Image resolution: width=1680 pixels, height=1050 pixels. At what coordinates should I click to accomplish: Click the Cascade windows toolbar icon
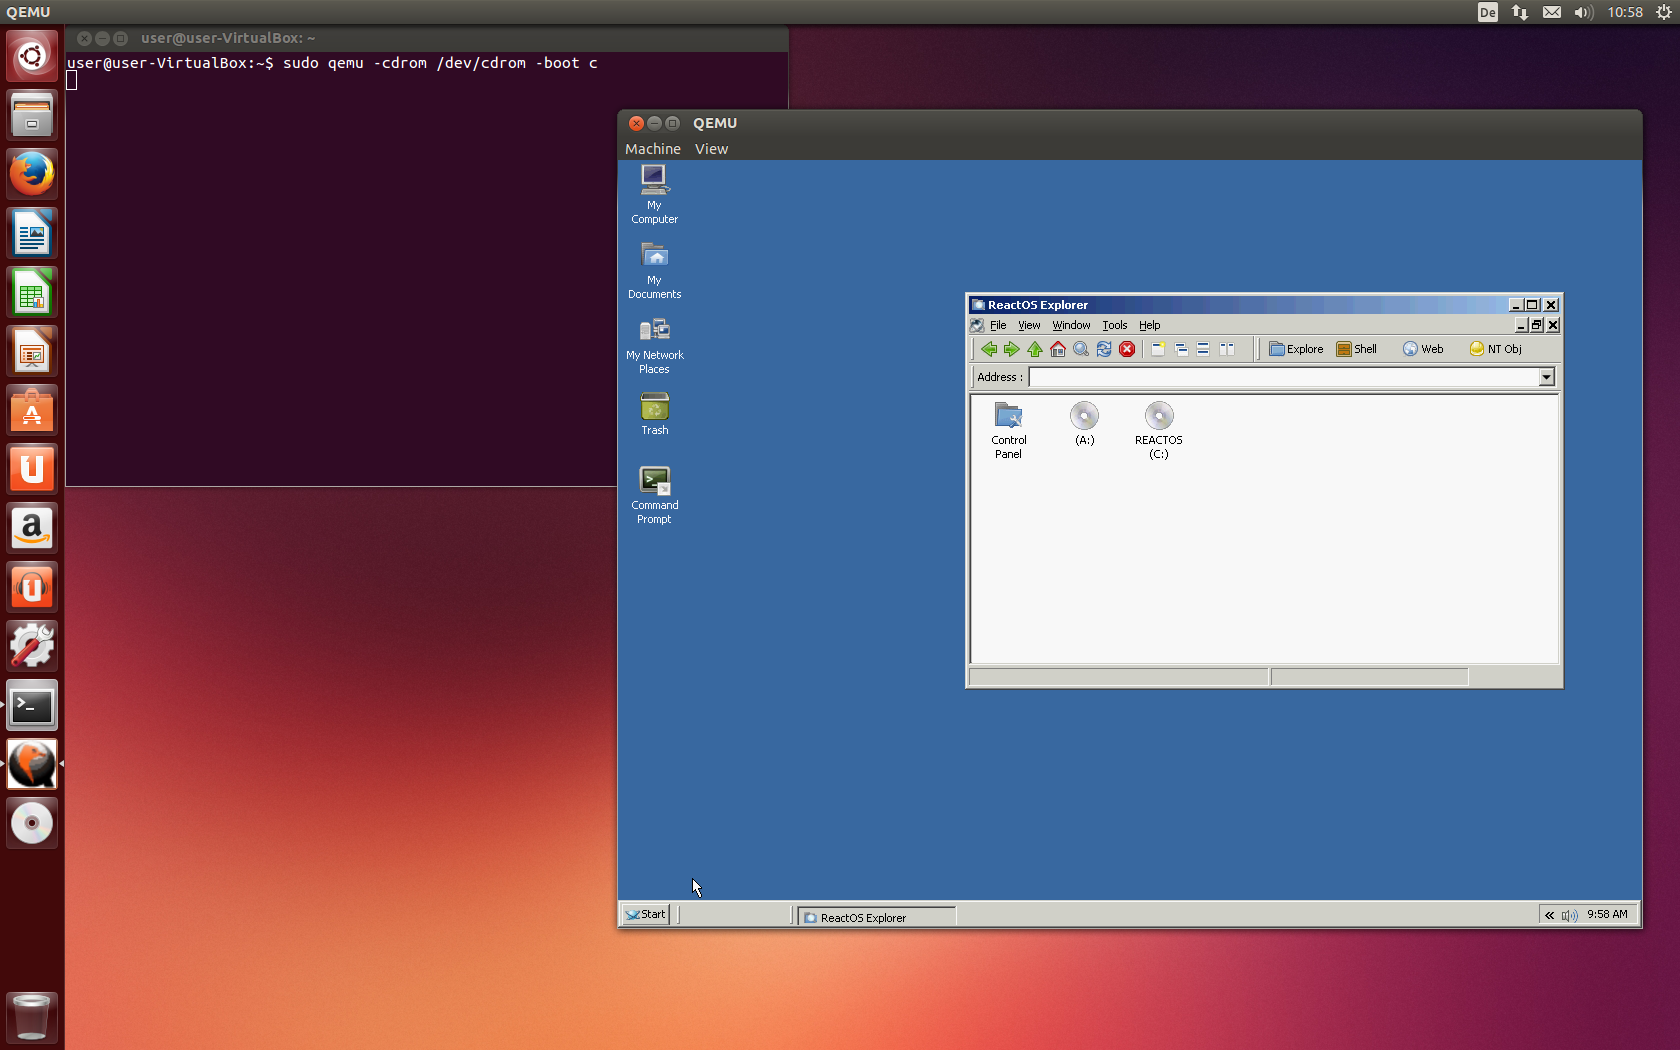pyautogui.click(x=1181, y=349)
